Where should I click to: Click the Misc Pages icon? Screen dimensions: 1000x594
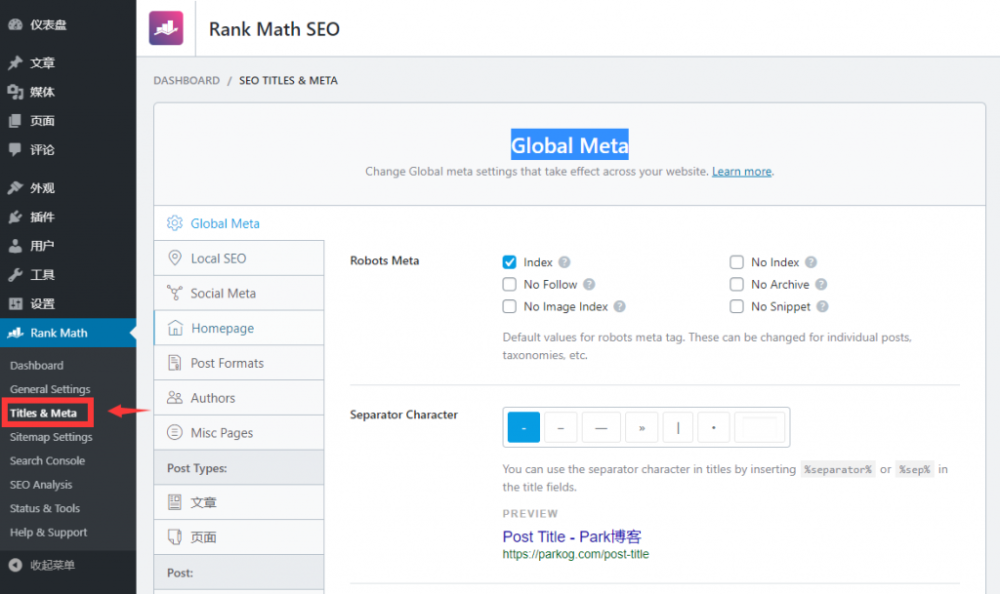(175, 433)
